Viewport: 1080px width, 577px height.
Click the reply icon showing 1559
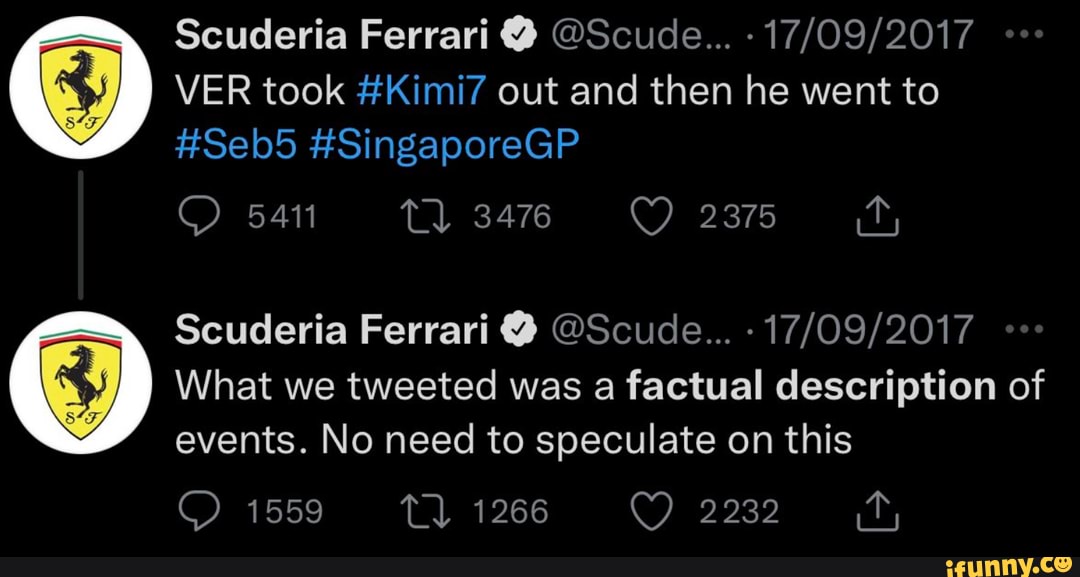[201, 509]
